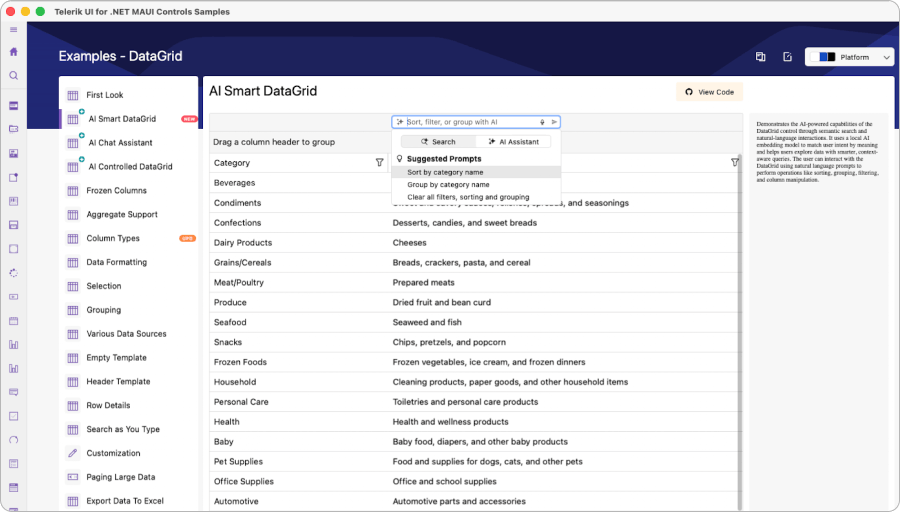
Task: Open the AI Controlled DataGrid example
Action: [129, 166]
